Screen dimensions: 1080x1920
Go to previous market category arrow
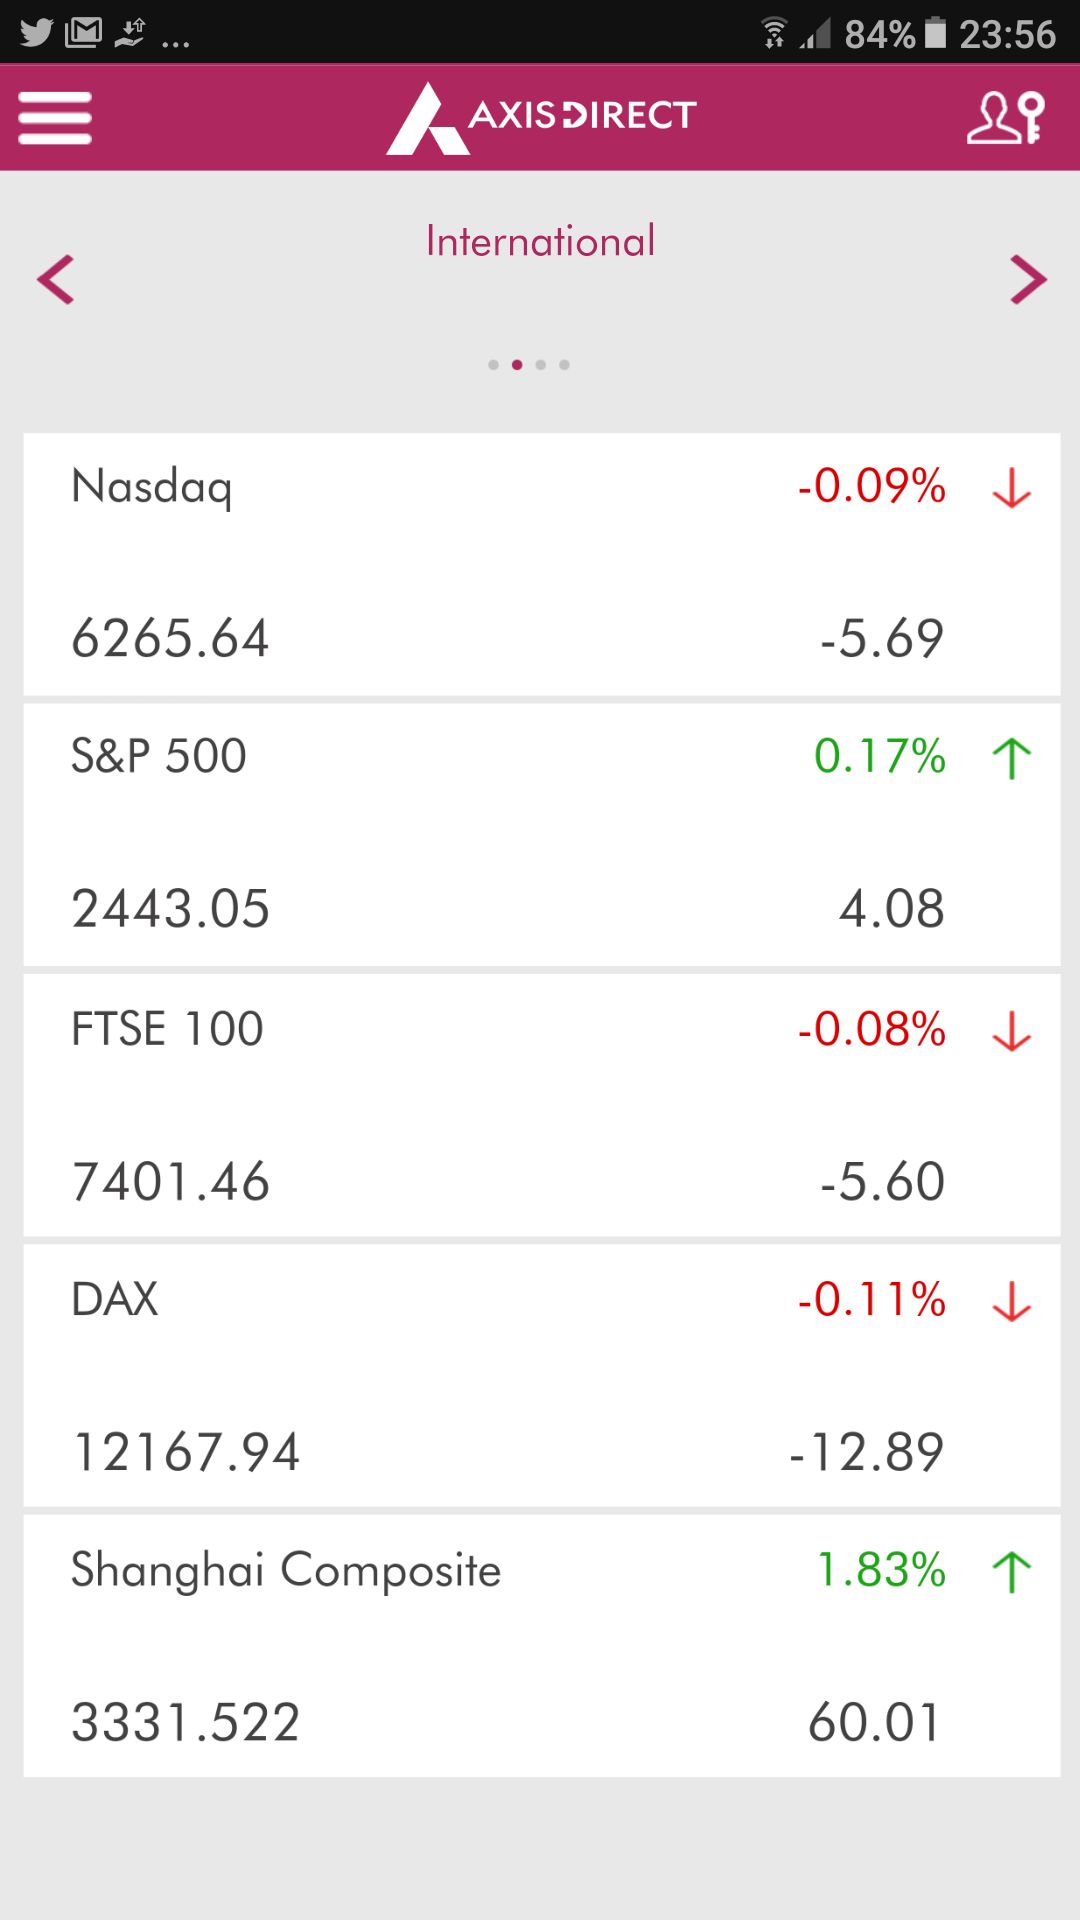pos(56,279)
